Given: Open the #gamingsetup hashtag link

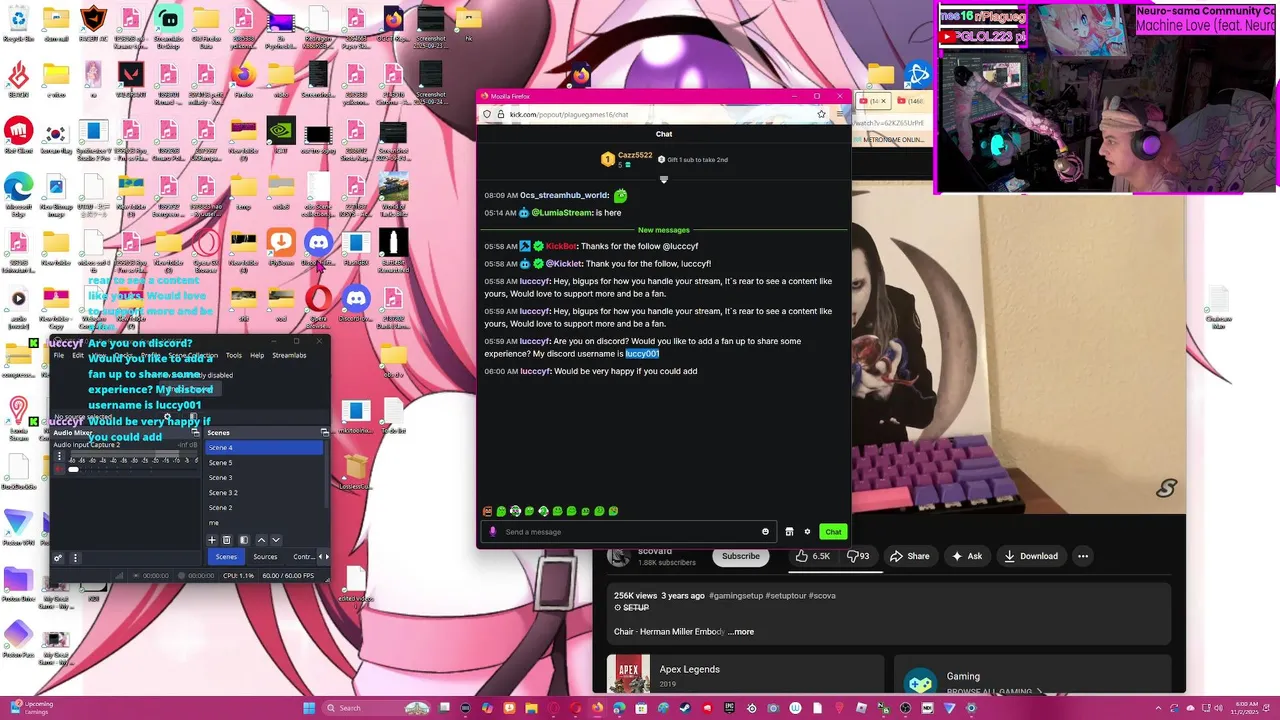Looking at the screenshot, I should click(x=738, y=595).
